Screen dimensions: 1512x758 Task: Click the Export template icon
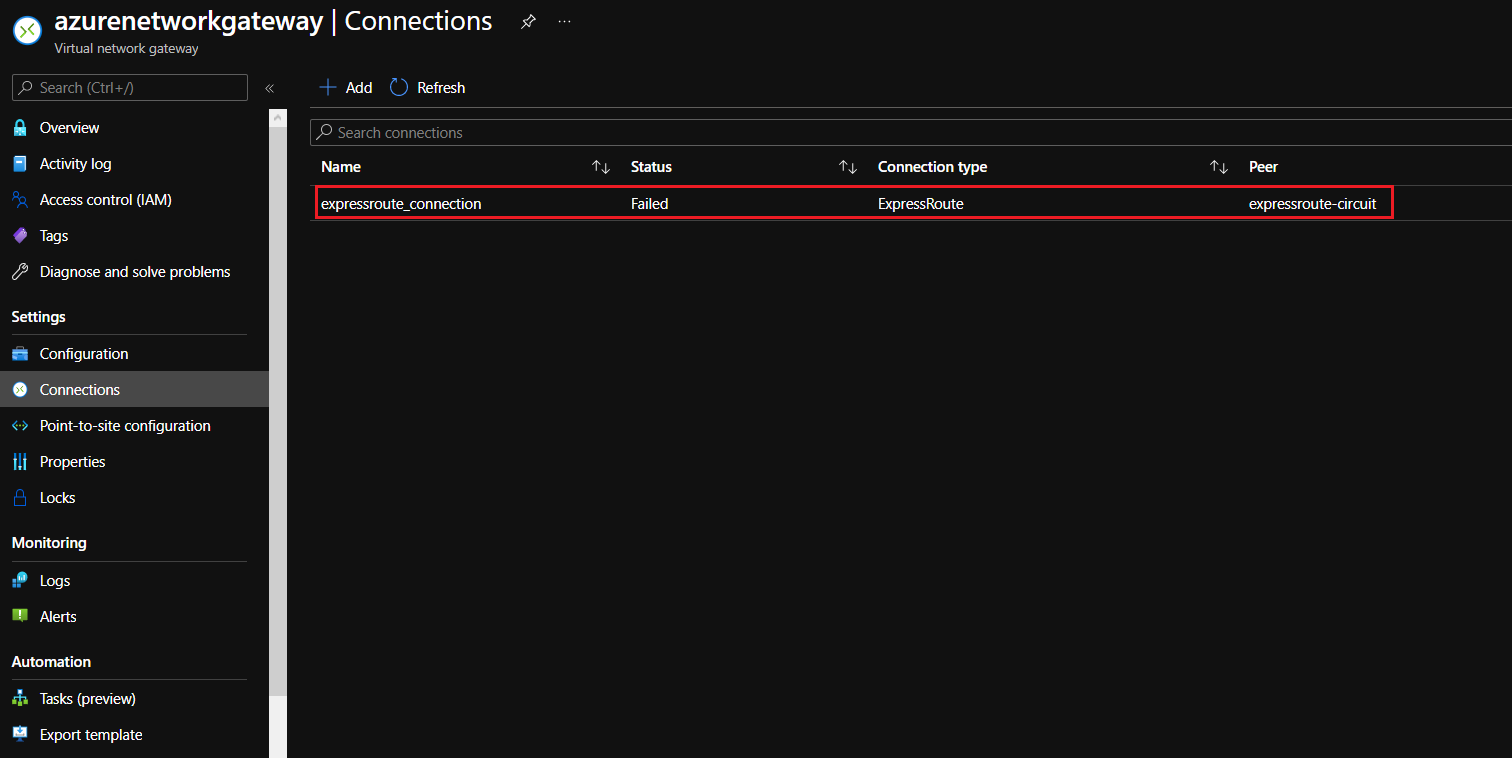coord(20,735)
